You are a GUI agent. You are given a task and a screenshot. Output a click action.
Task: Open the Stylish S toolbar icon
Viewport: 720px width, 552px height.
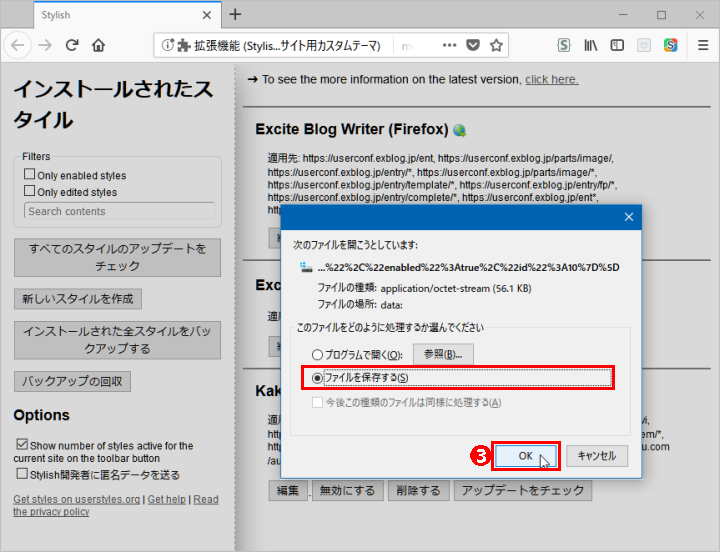click(x=563, y=45)
